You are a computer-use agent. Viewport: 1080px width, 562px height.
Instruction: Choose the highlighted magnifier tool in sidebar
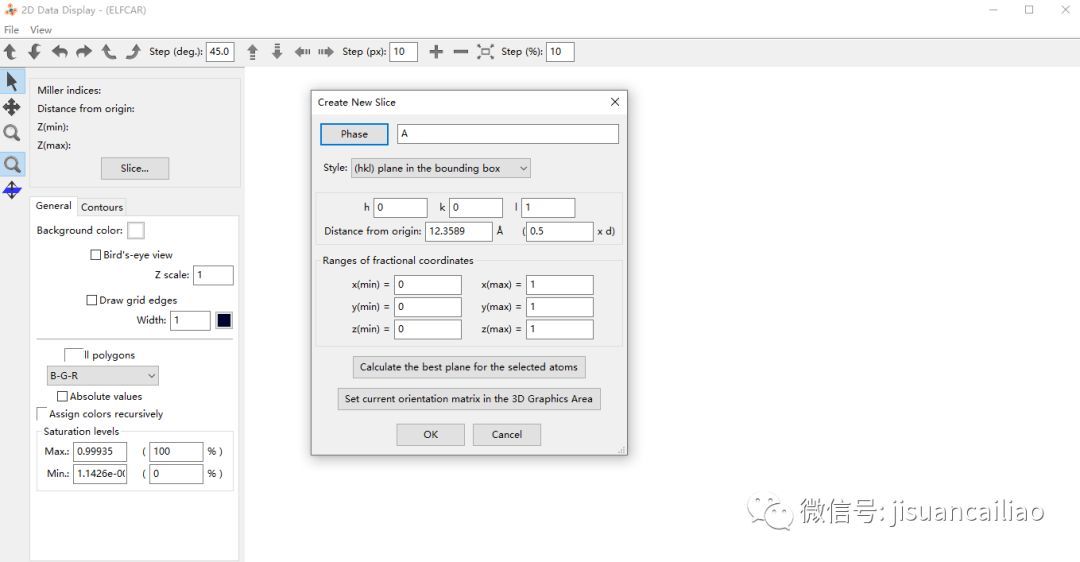click(12, 164)
